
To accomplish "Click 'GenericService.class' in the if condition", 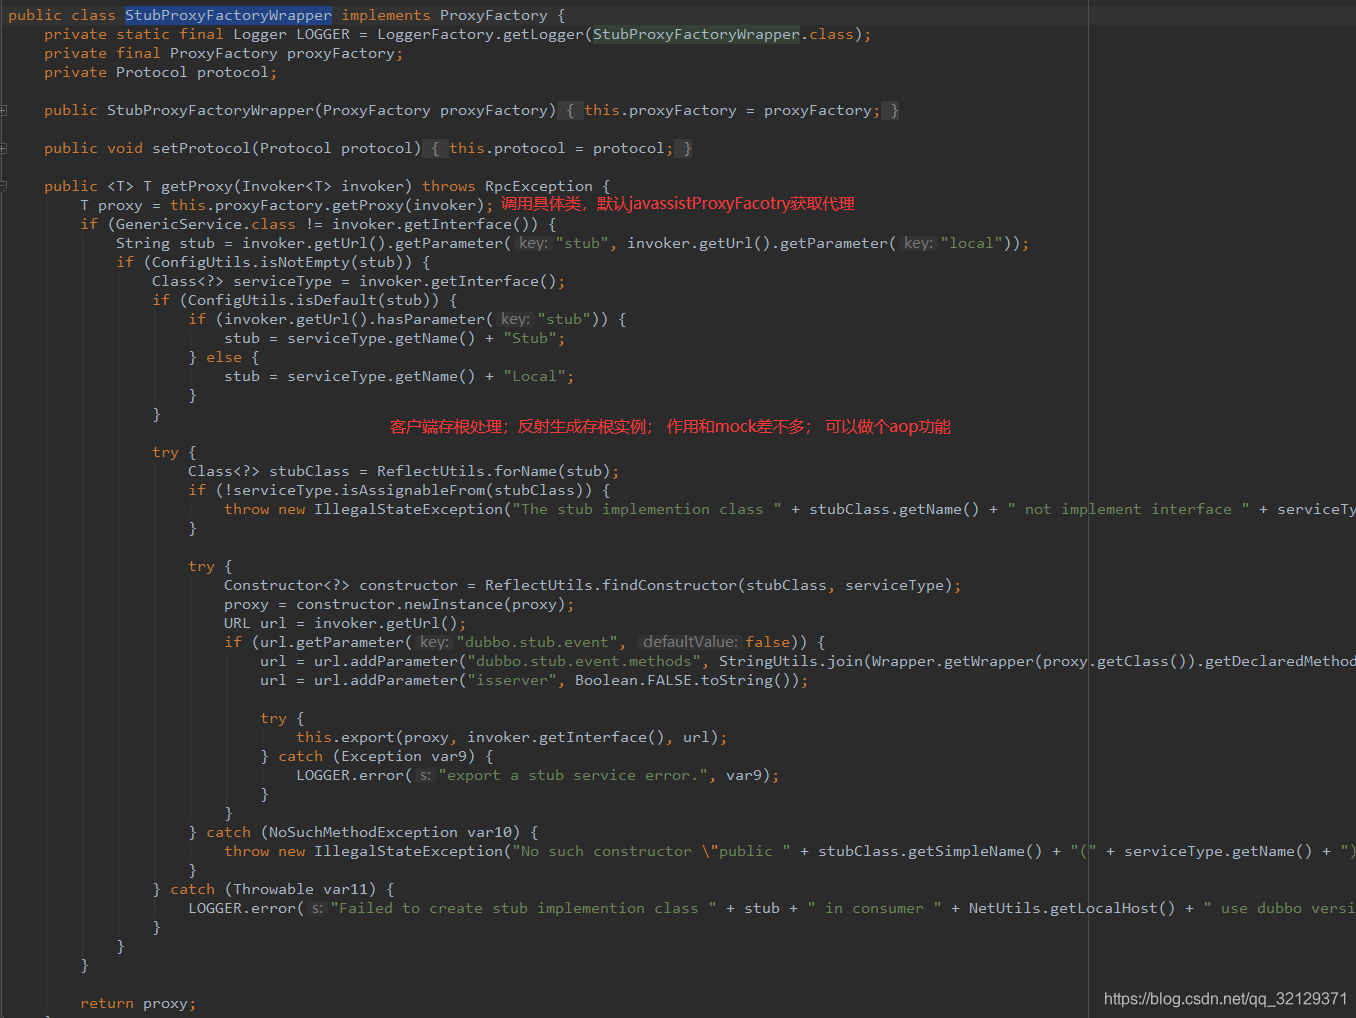I will [x=206, y=224].
